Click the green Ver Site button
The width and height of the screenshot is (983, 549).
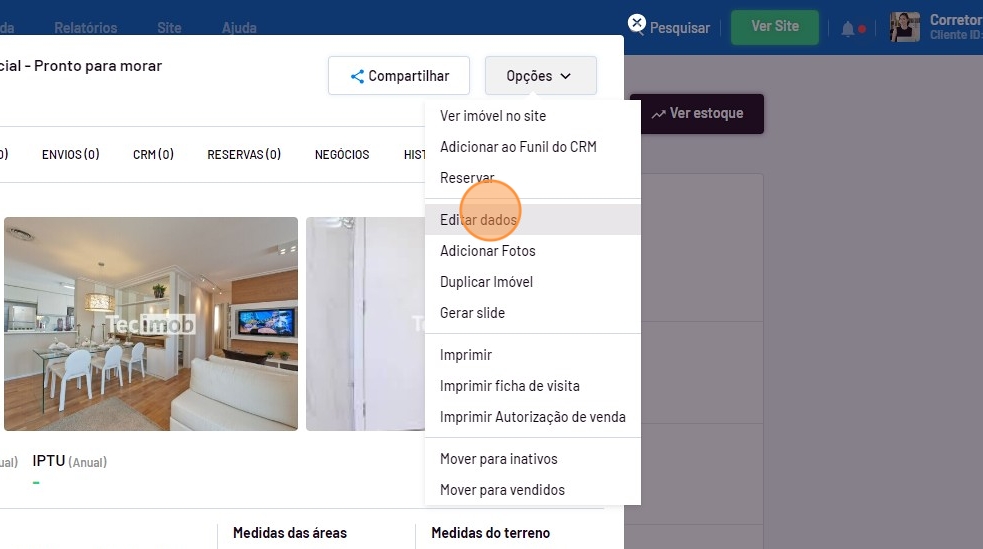click(774, 27)
